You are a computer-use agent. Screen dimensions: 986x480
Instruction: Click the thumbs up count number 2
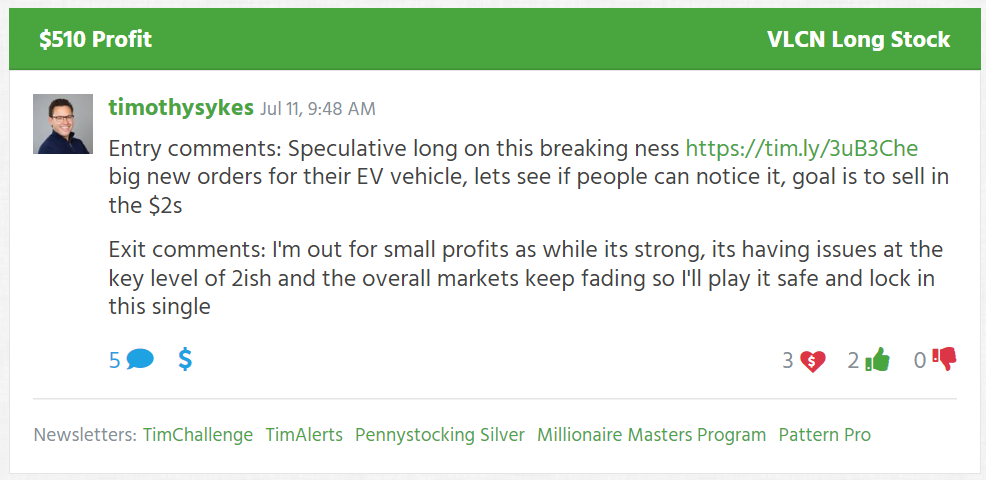point(853,360)
